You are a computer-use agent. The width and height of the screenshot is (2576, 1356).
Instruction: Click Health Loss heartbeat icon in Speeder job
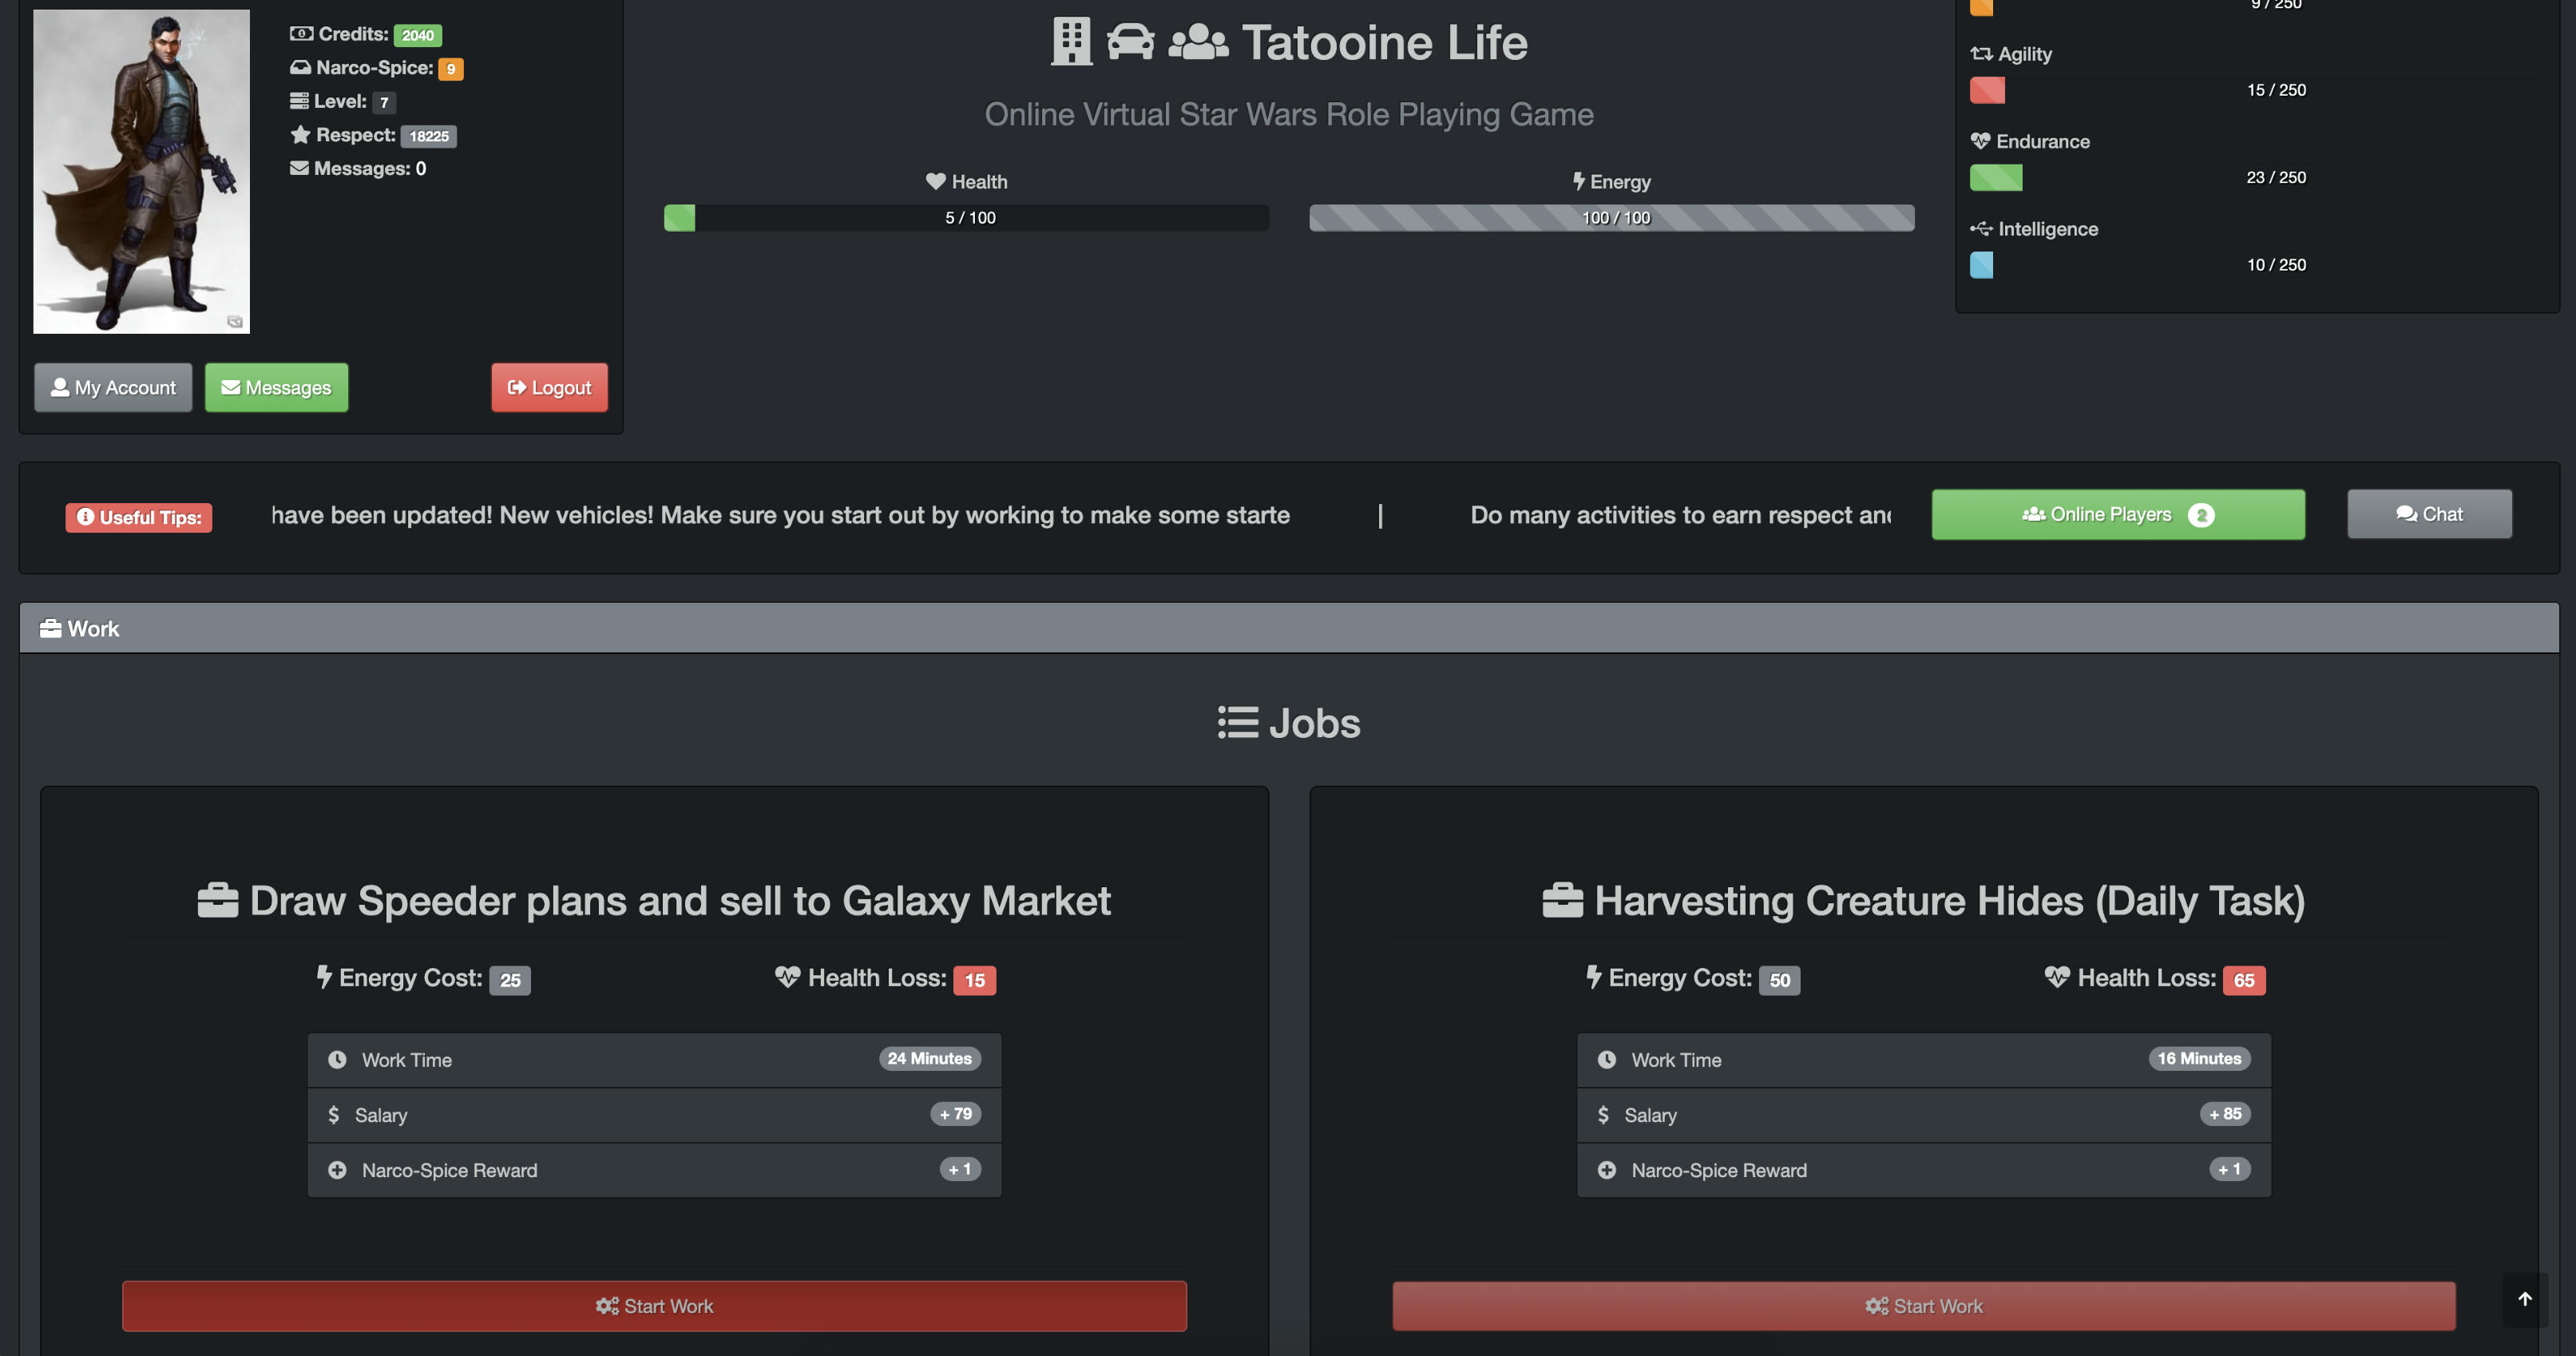[x=788, y=977]
